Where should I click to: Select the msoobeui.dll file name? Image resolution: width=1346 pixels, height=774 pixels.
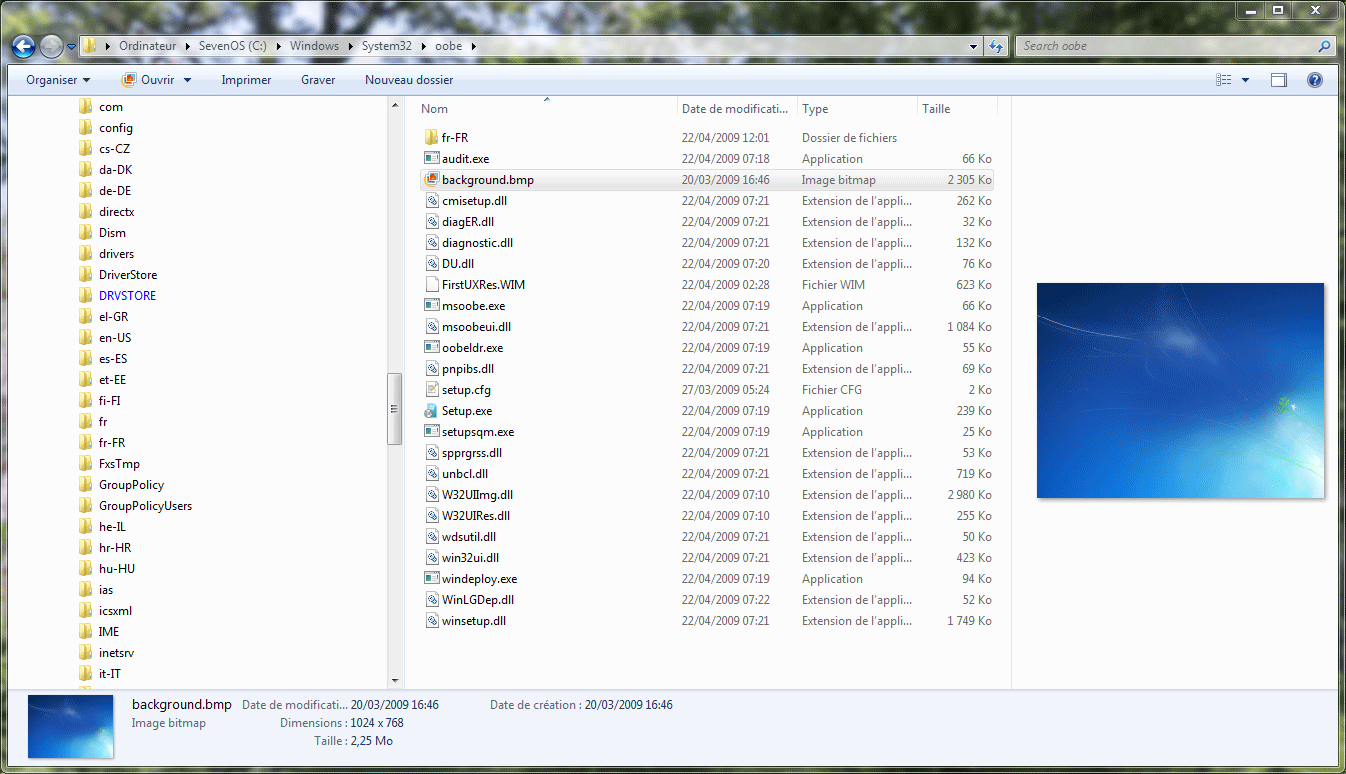pos(476,327)
